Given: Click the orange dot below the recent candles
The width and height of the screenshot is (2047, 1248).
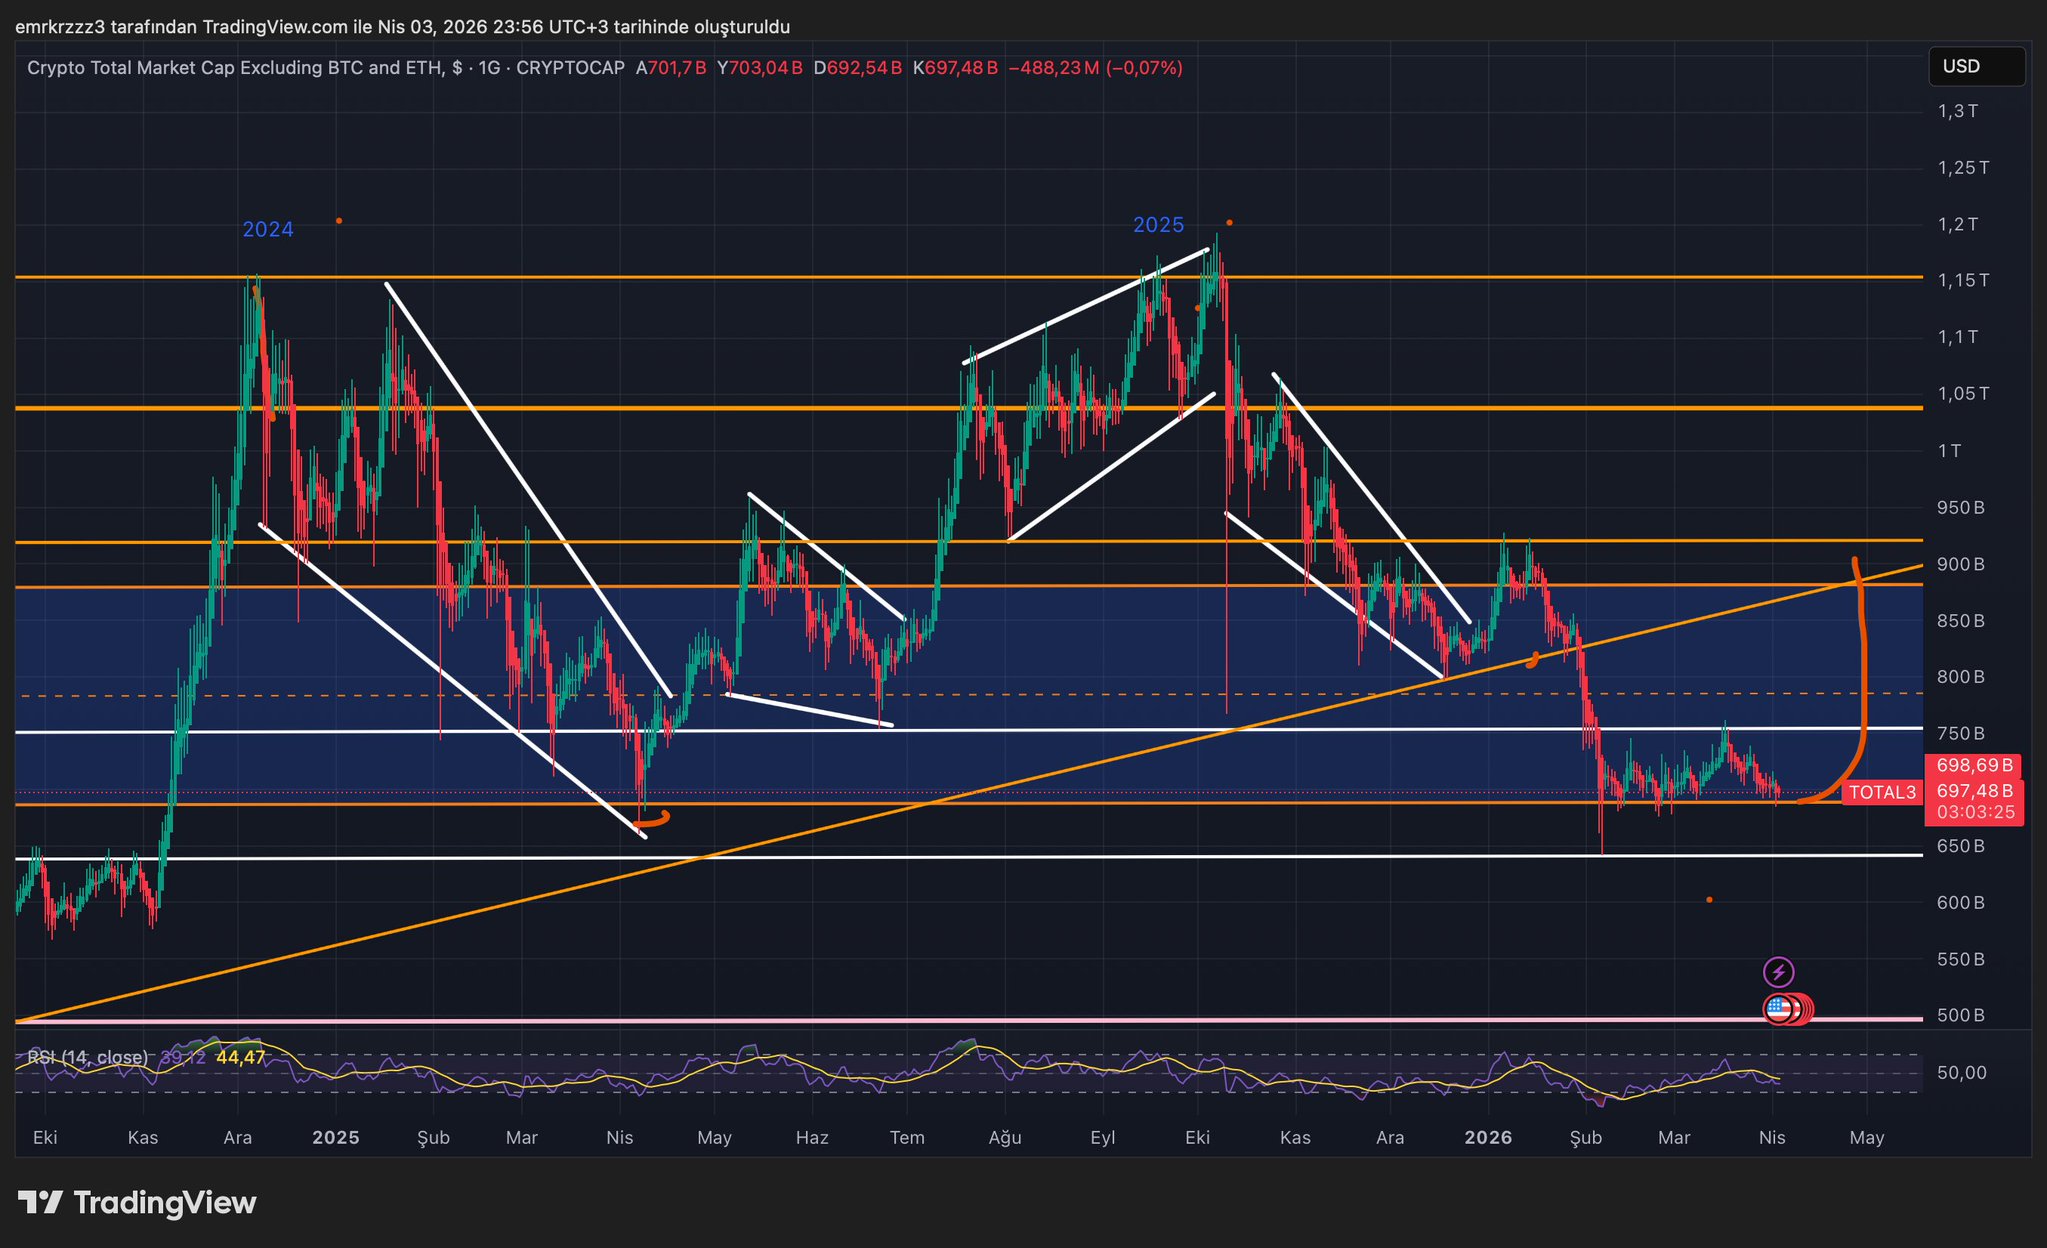Looking at the screenshot, I should [1709, 900].
